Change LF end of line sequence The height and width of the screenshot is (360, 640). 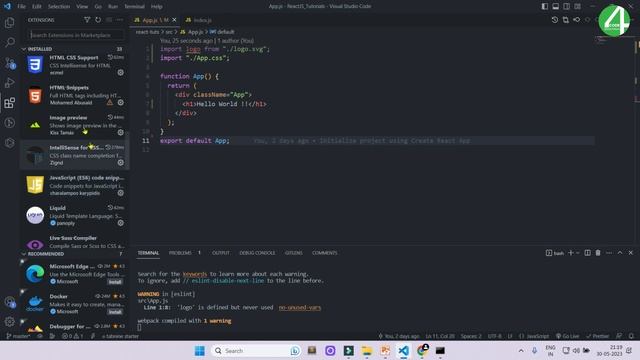click(510, 336)
